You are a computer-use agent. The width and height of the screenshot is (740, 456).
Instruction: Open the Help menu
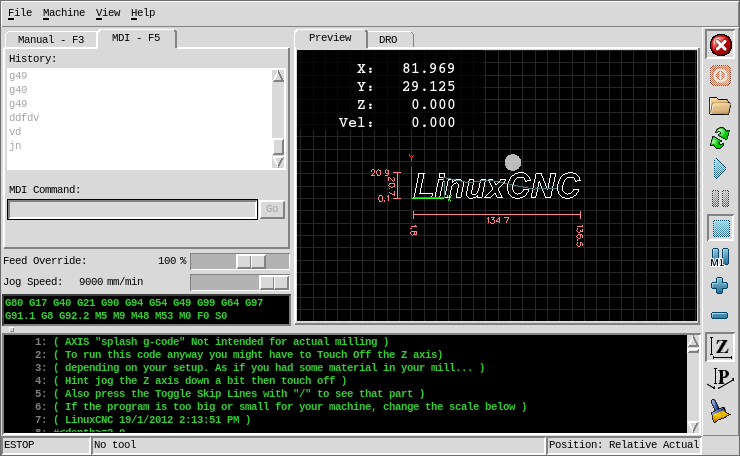pyautogui.click(x=143, y=13)
